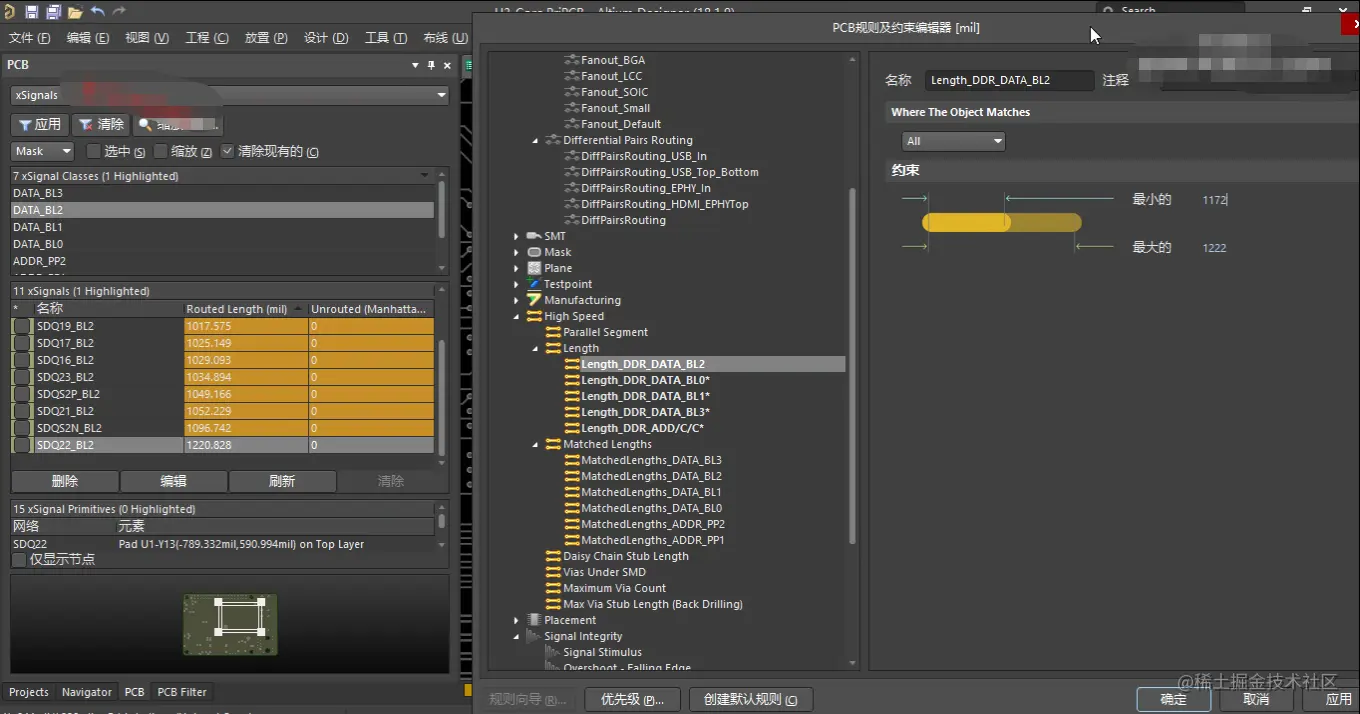
Task: Click the icon beside DiffPairsRouting_USB_In rule
Action: pyautogui.click(x=572, y=156)
